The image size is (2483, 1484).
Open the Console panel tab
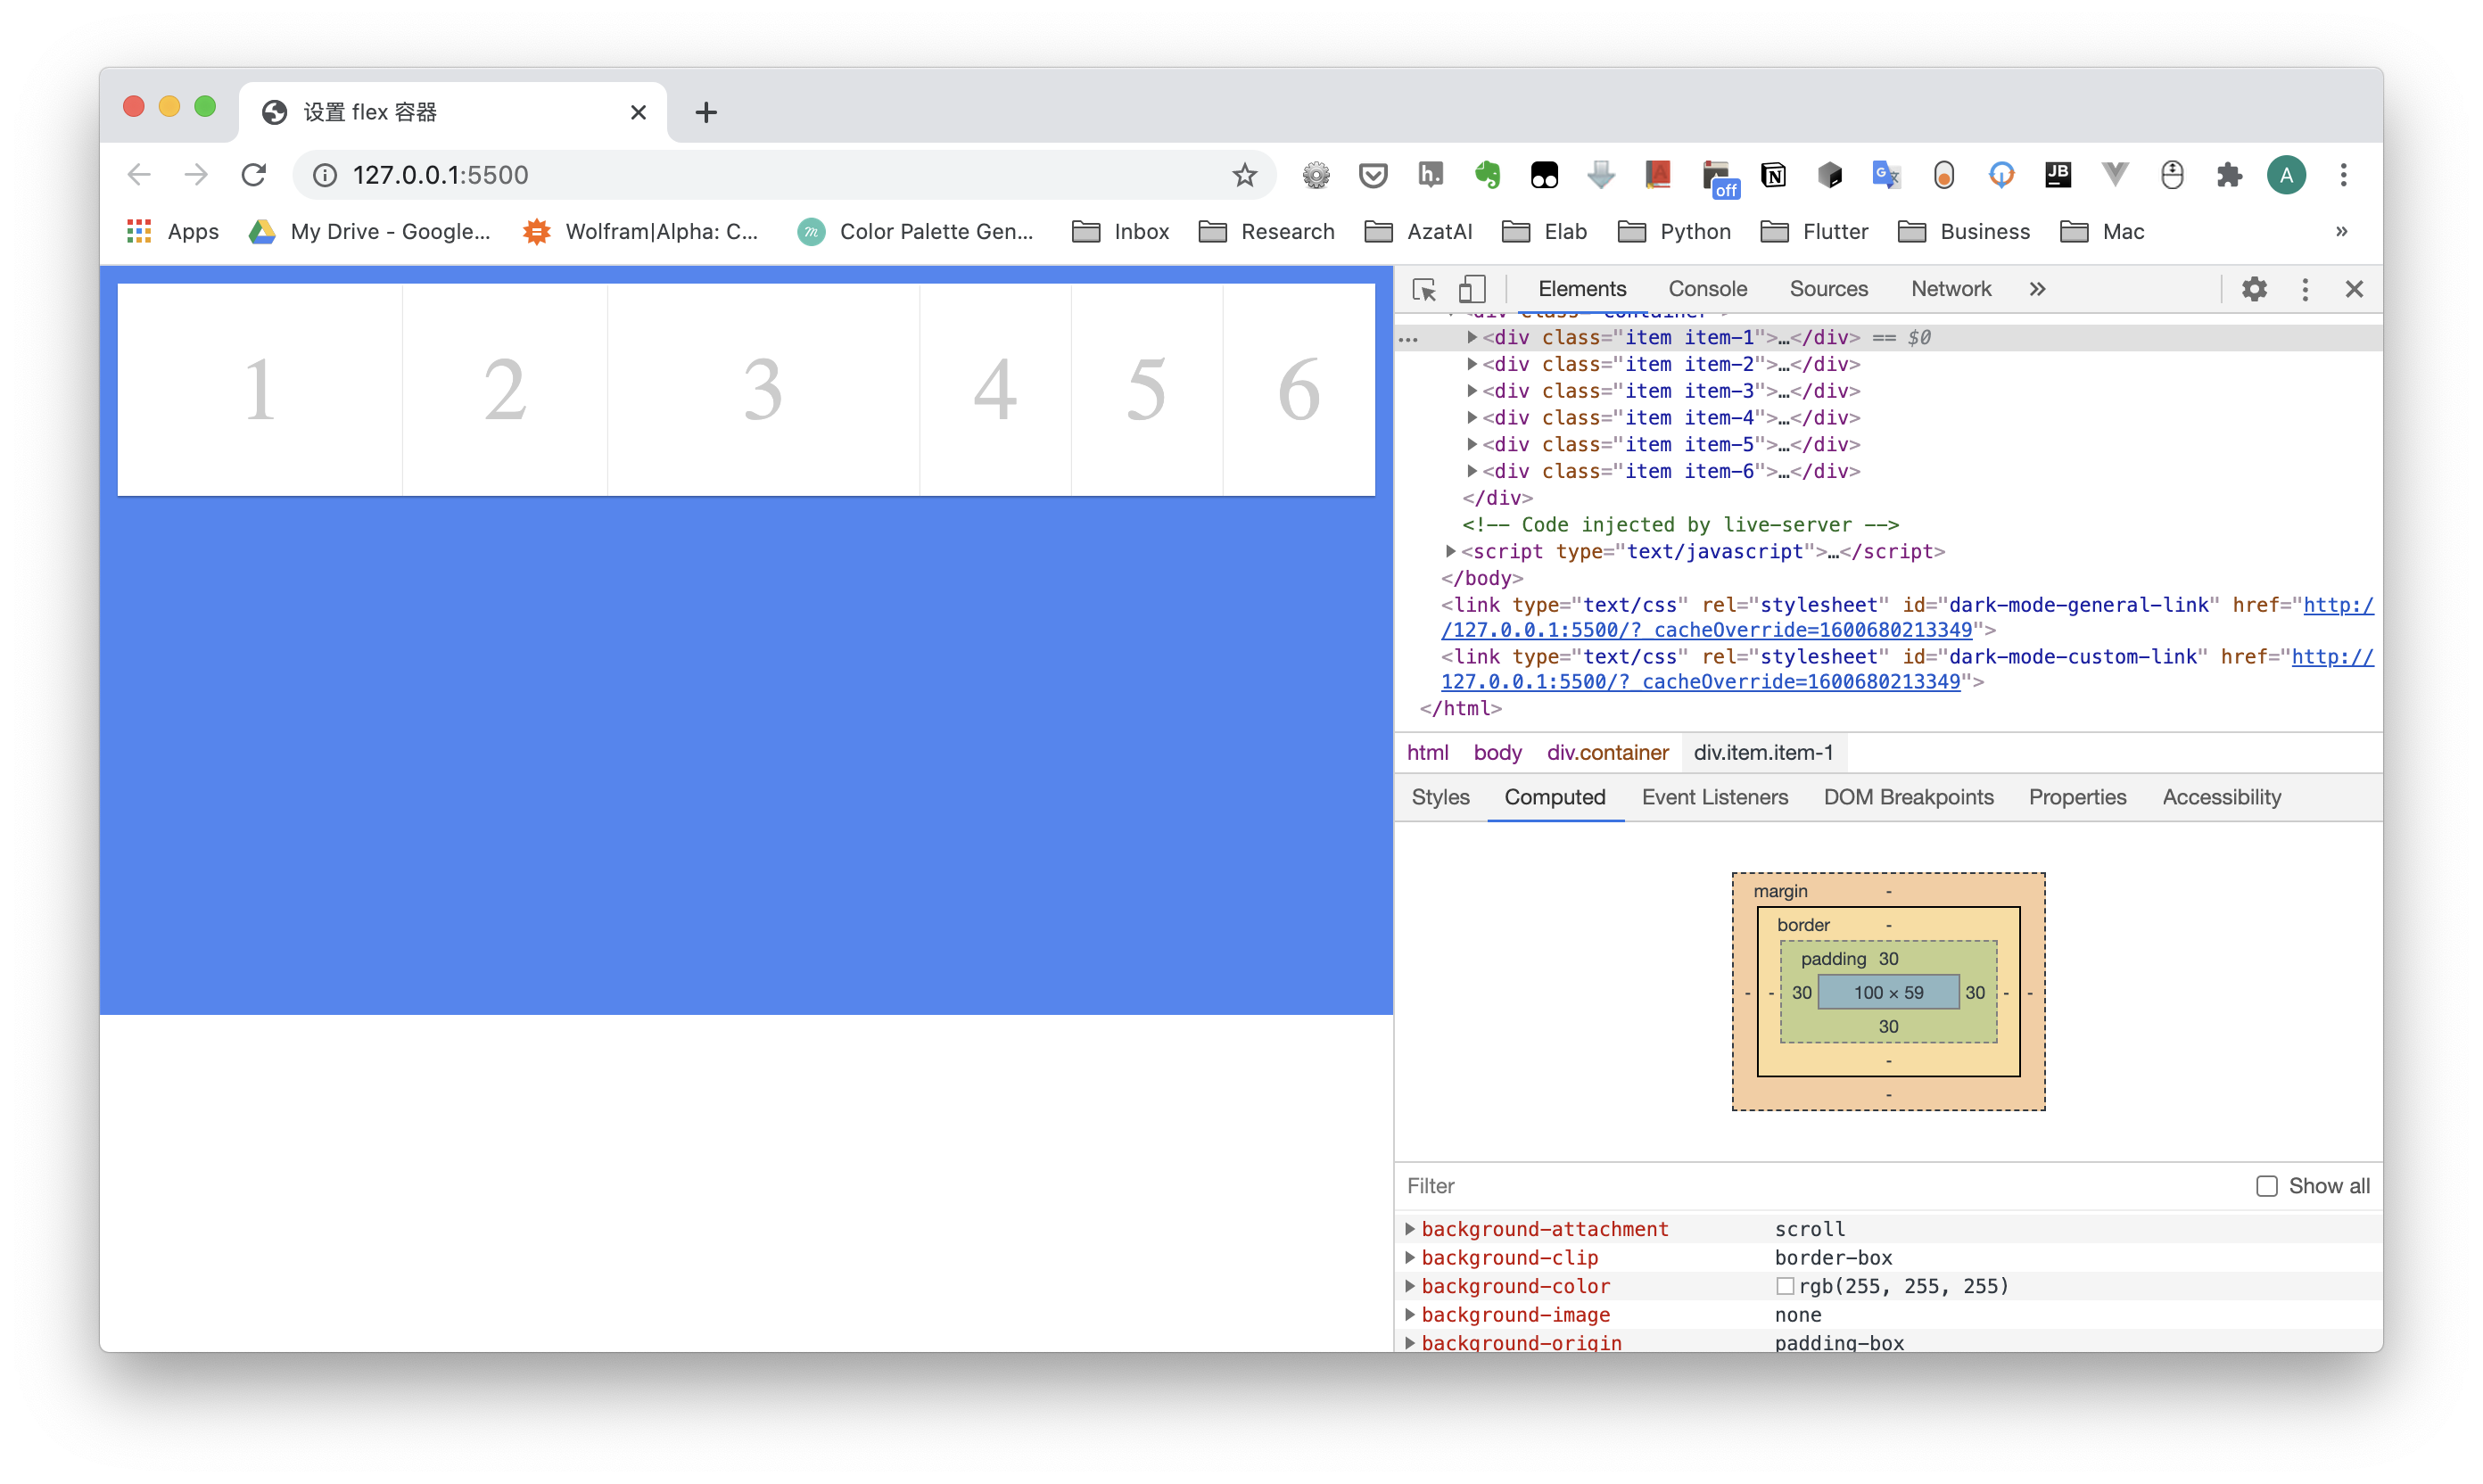point(1707,289)
